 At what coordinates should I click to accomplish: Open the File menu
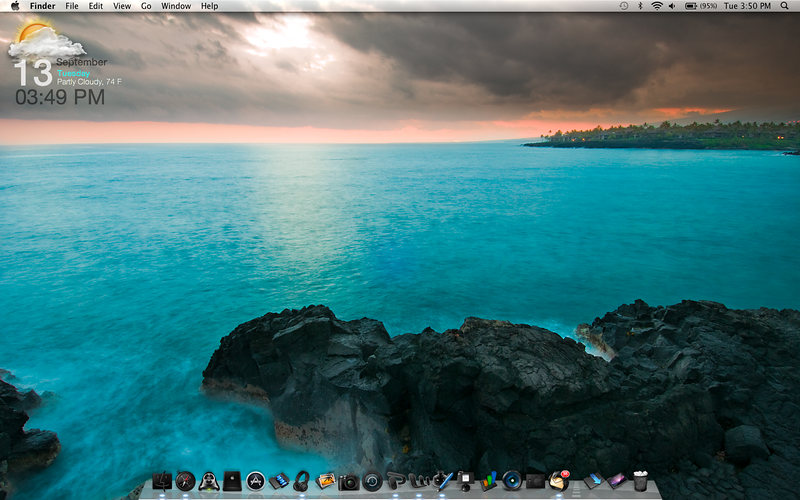(x=72, y=6)
